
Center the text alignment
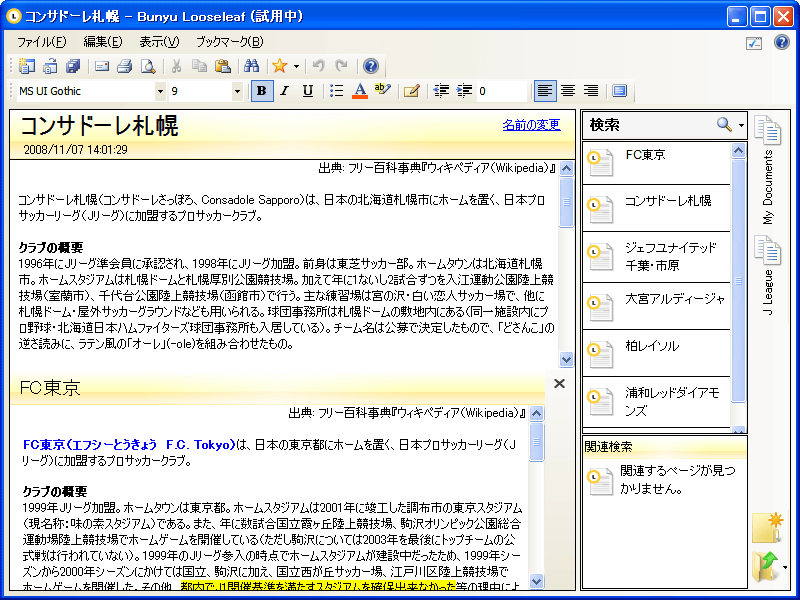[x=568, y=91]
